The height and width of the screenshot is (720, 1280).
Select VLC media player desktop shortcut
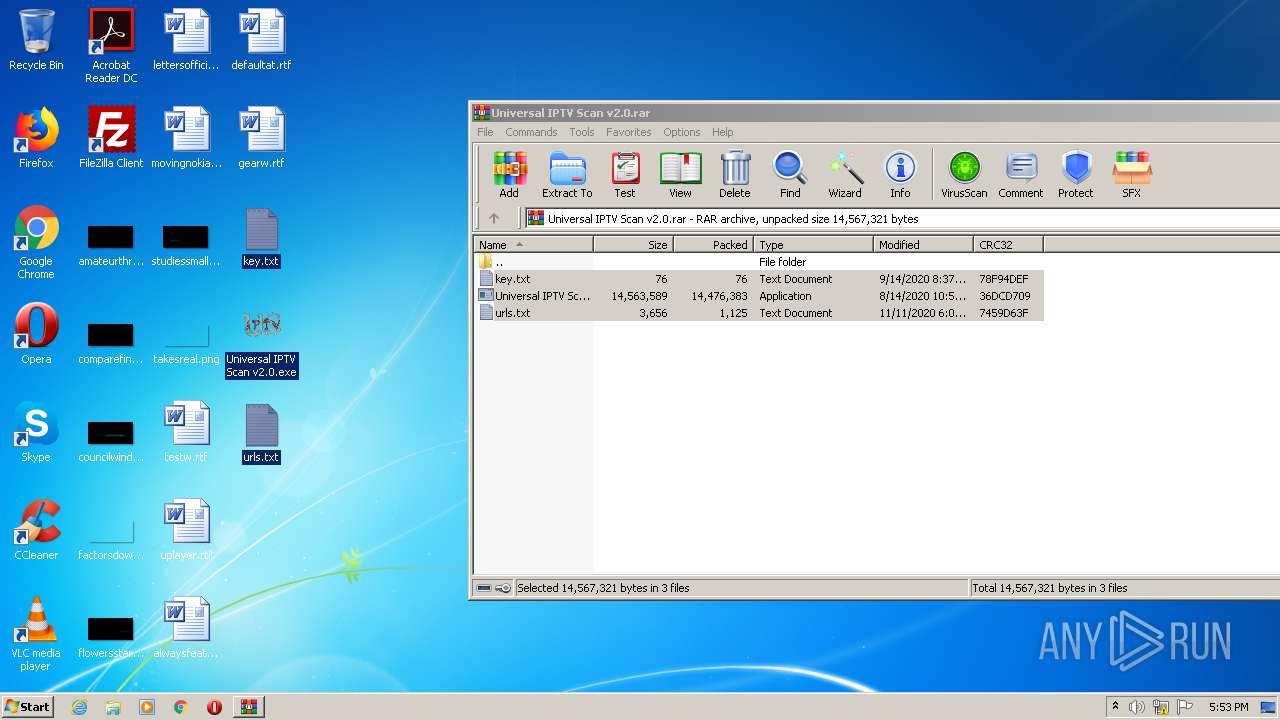[36, 633]
